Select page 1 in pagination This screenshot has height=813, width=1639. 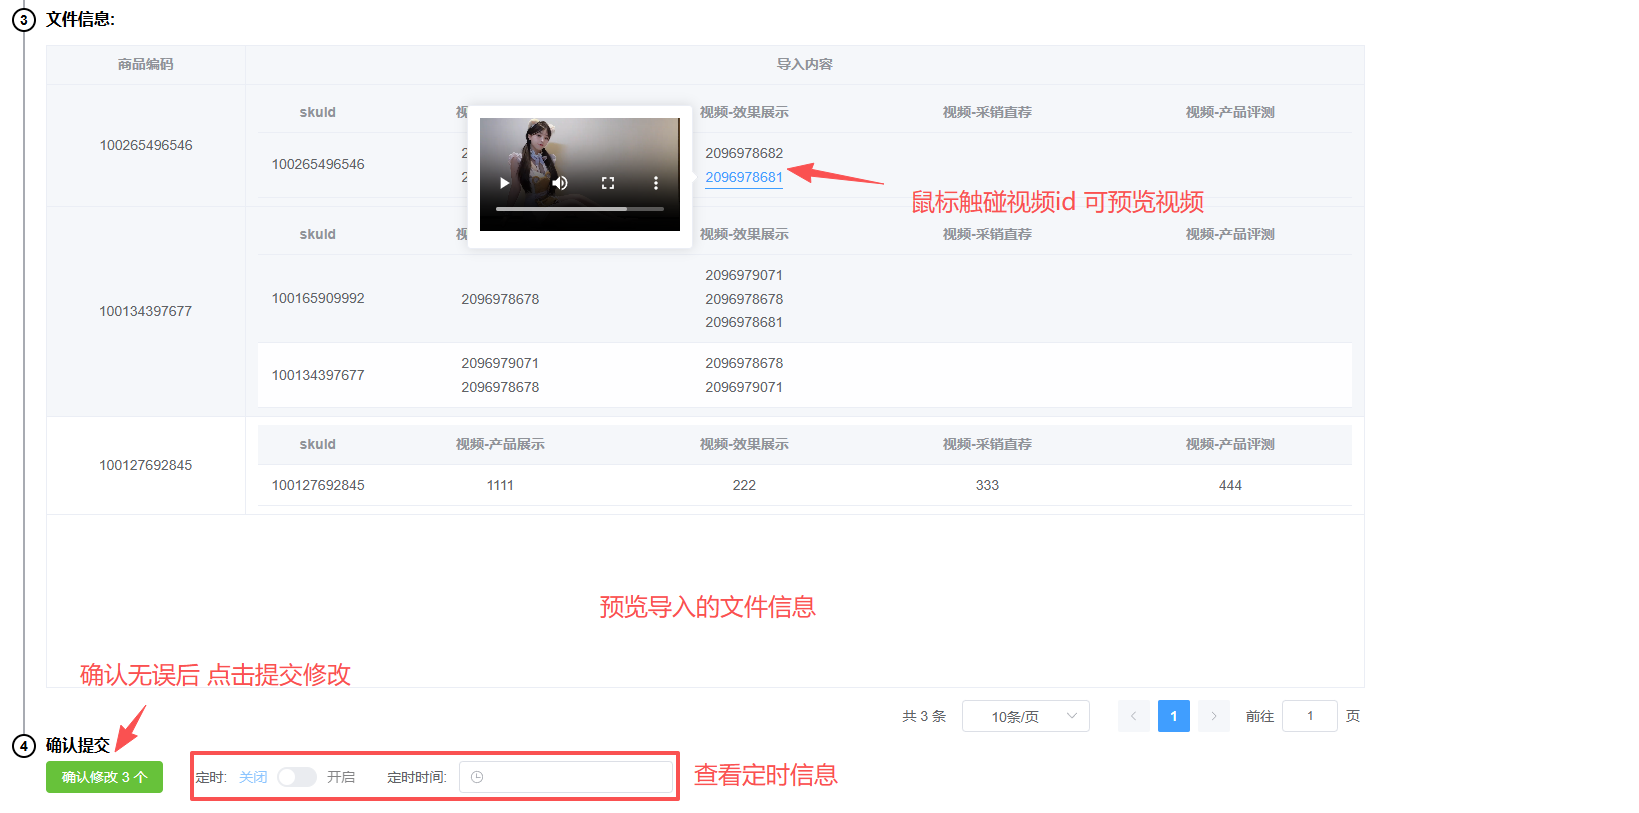(x=1173, y=716)
